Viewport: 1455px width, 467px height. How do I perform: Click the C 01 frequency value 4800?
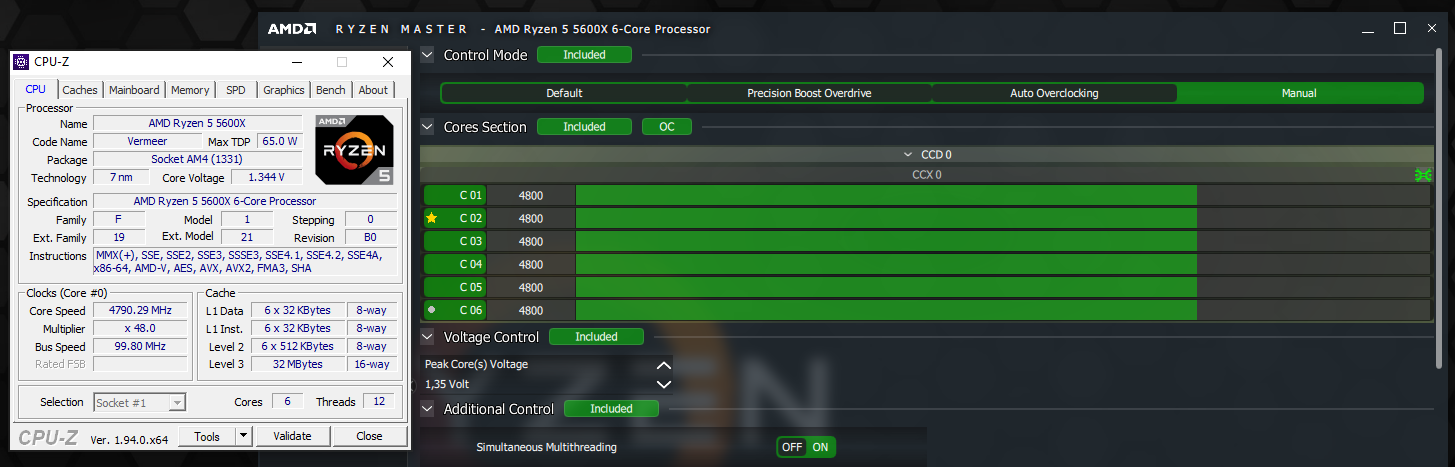(531, 195)
